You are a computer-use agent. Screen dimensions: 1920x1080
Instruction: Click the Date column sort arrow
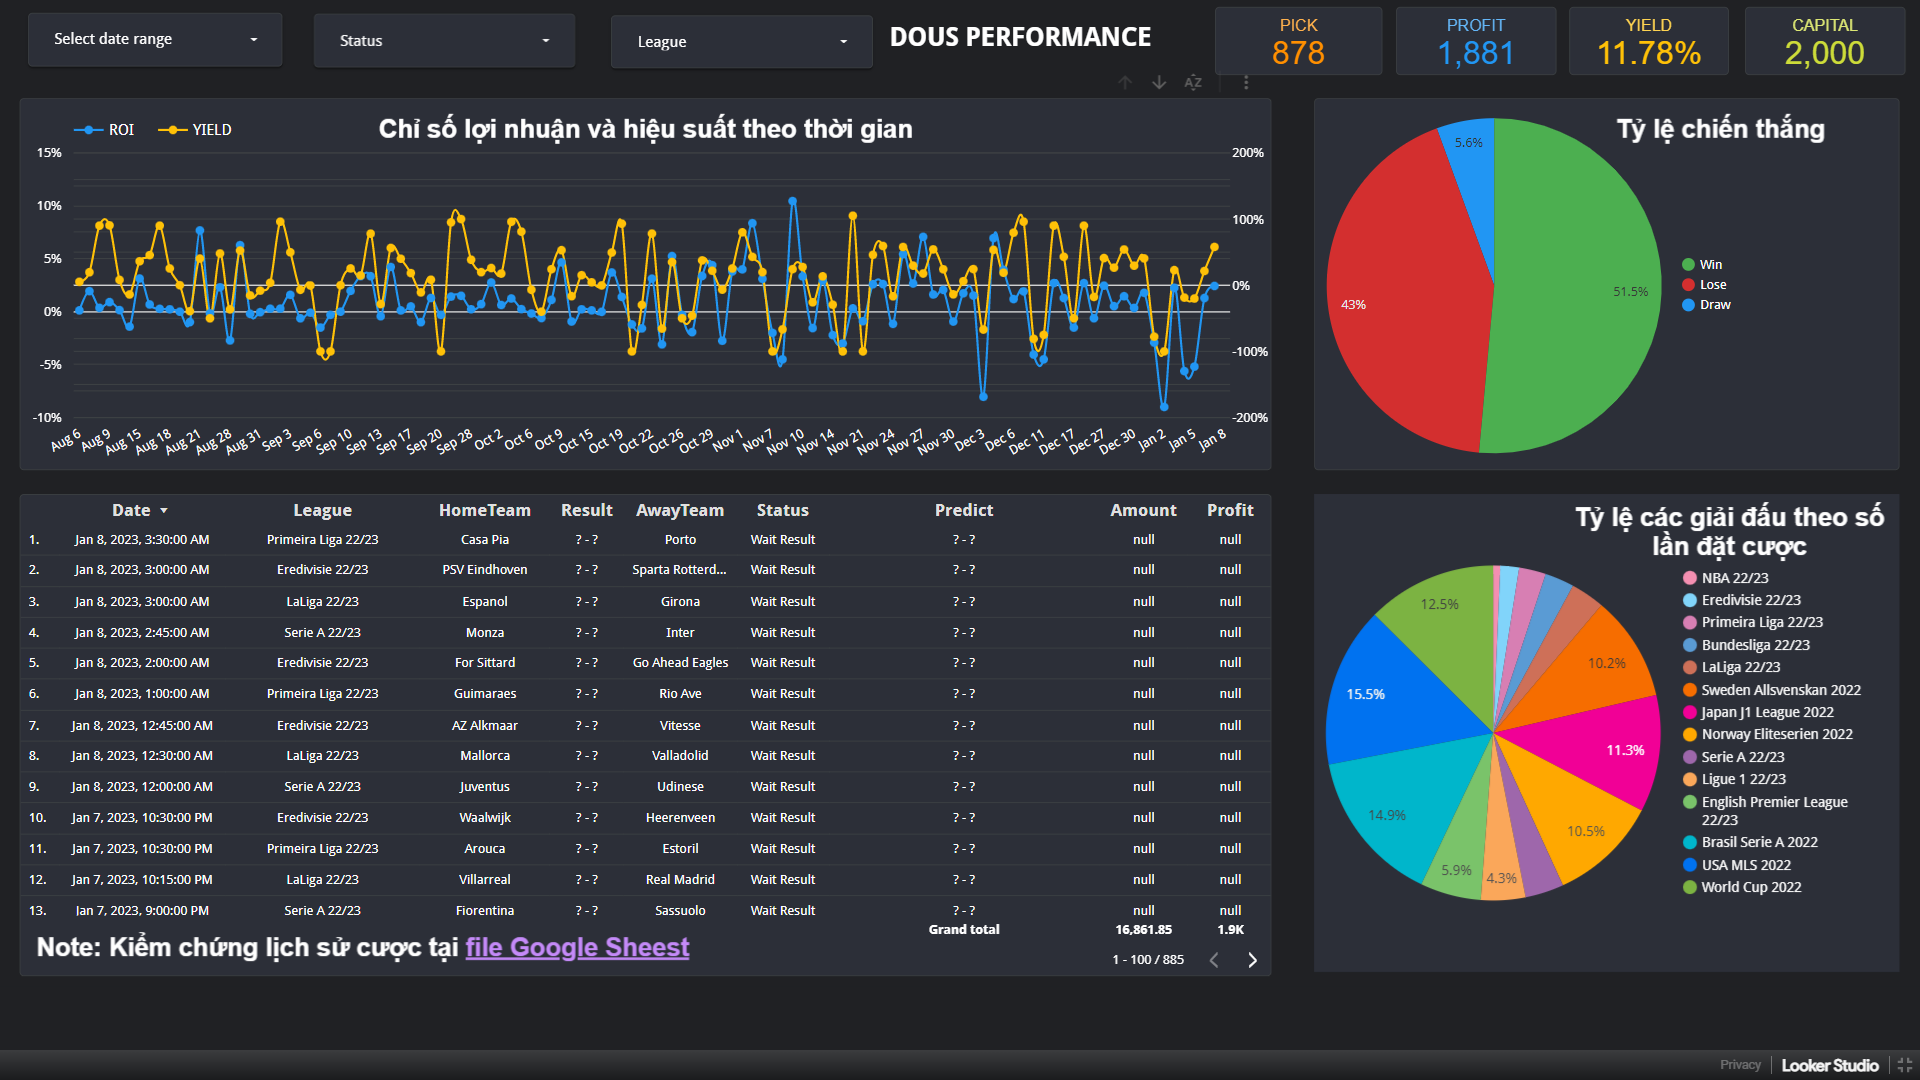tap(164, 511)
